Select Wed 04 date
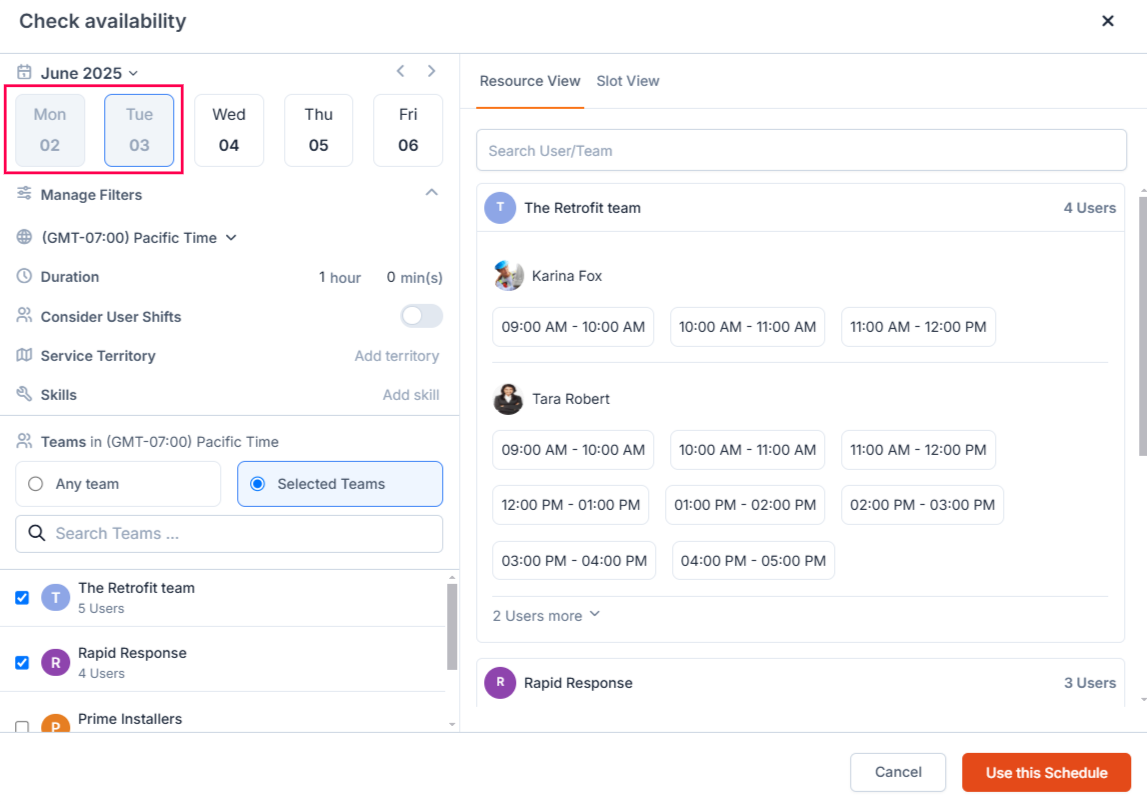The width and height of the screenshot is (1147, 802). (229, 130)
